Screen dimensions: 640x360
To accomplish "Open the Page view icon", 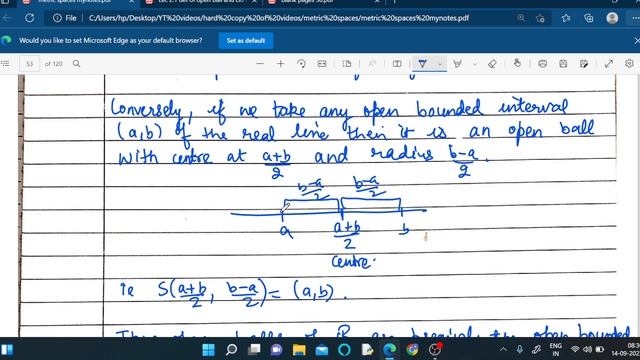I will (347, 64).
